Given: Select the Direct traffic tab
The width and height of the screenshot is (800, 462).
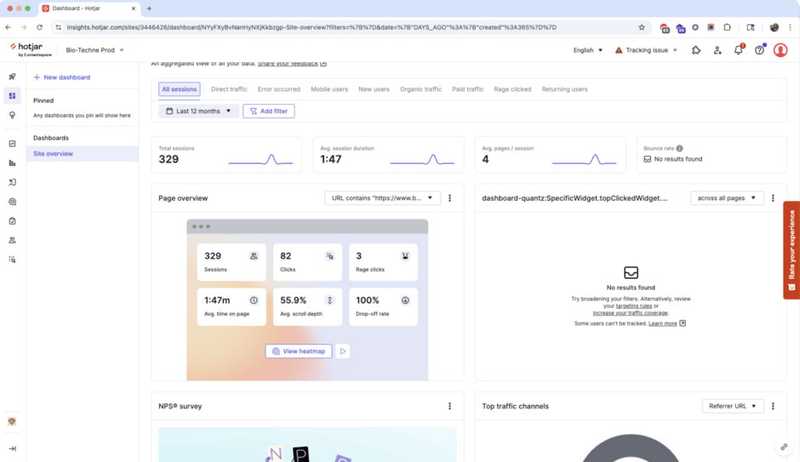Looking at the screenshot, I should pyautogui.click(x=229, y=89).
